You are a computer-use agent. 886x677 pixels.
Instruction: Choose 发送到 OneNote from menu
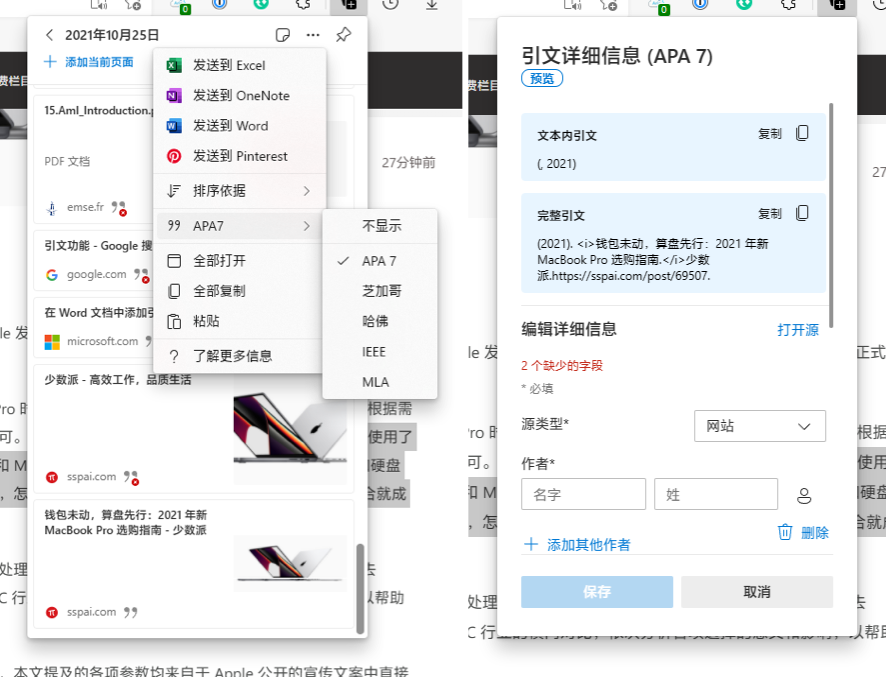click(x=240, y=96)
